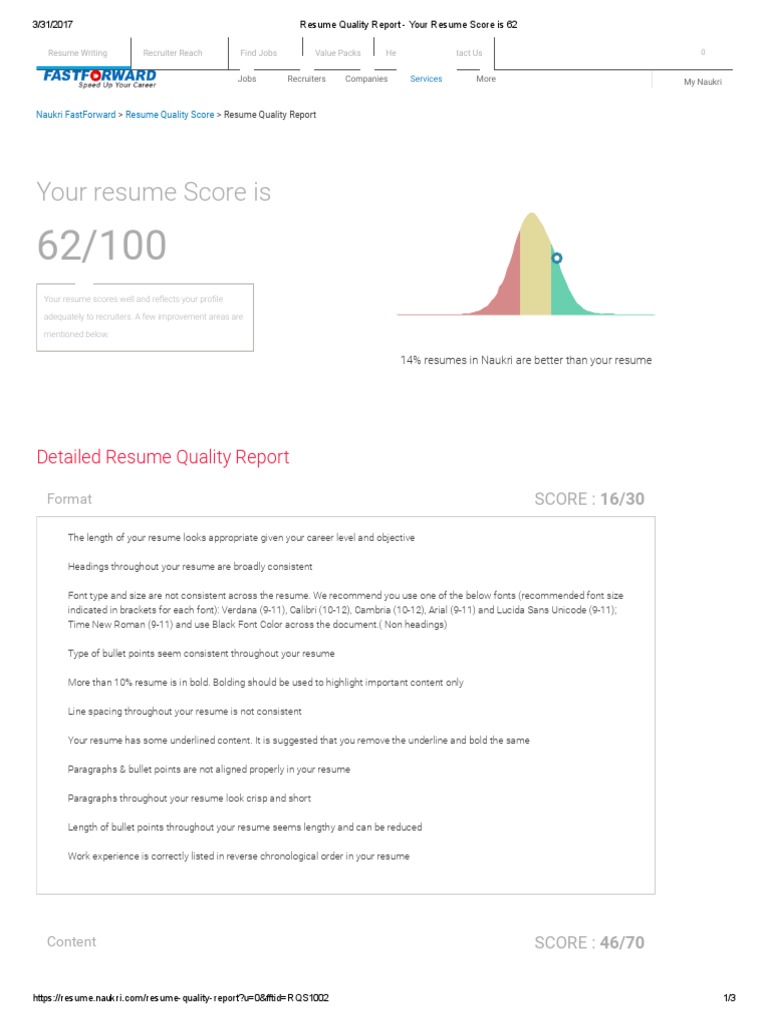
Task: Expand the More menu
Action: [x=486, y=79]
